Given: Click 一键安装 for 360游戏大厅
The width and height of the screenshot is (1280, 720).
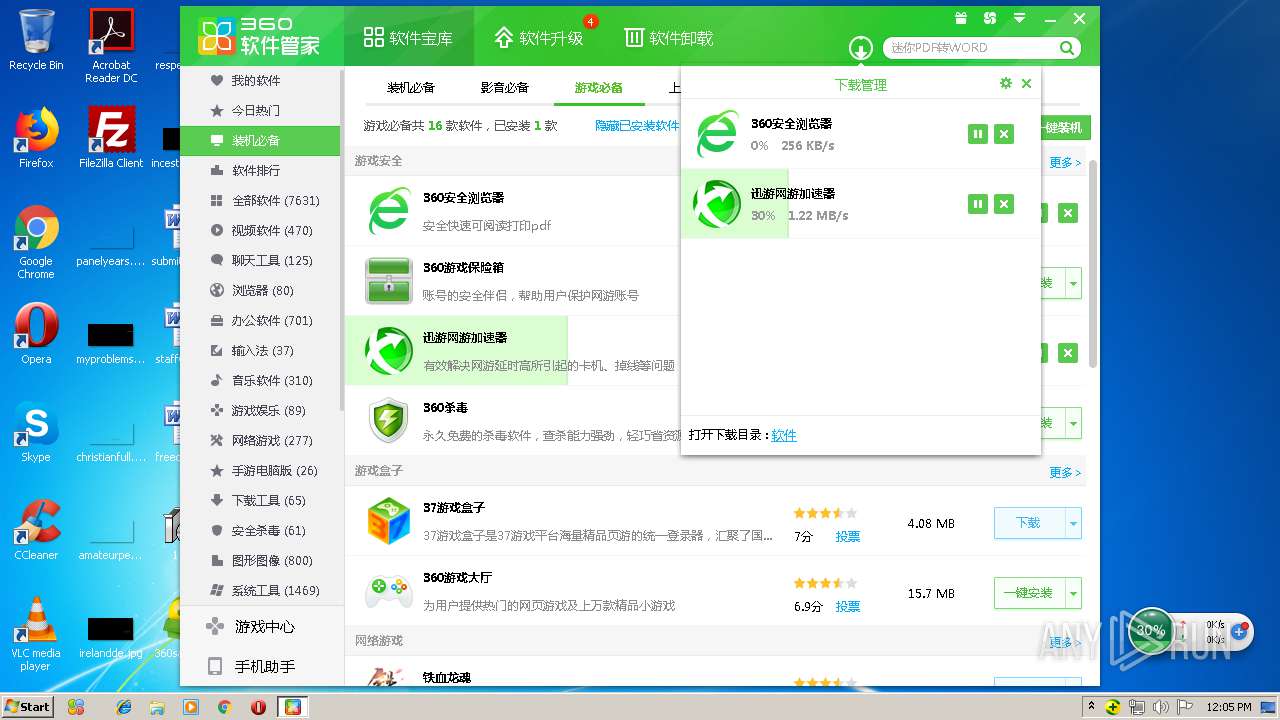Looking at the screenshot, I should (x=1028, y=593).
